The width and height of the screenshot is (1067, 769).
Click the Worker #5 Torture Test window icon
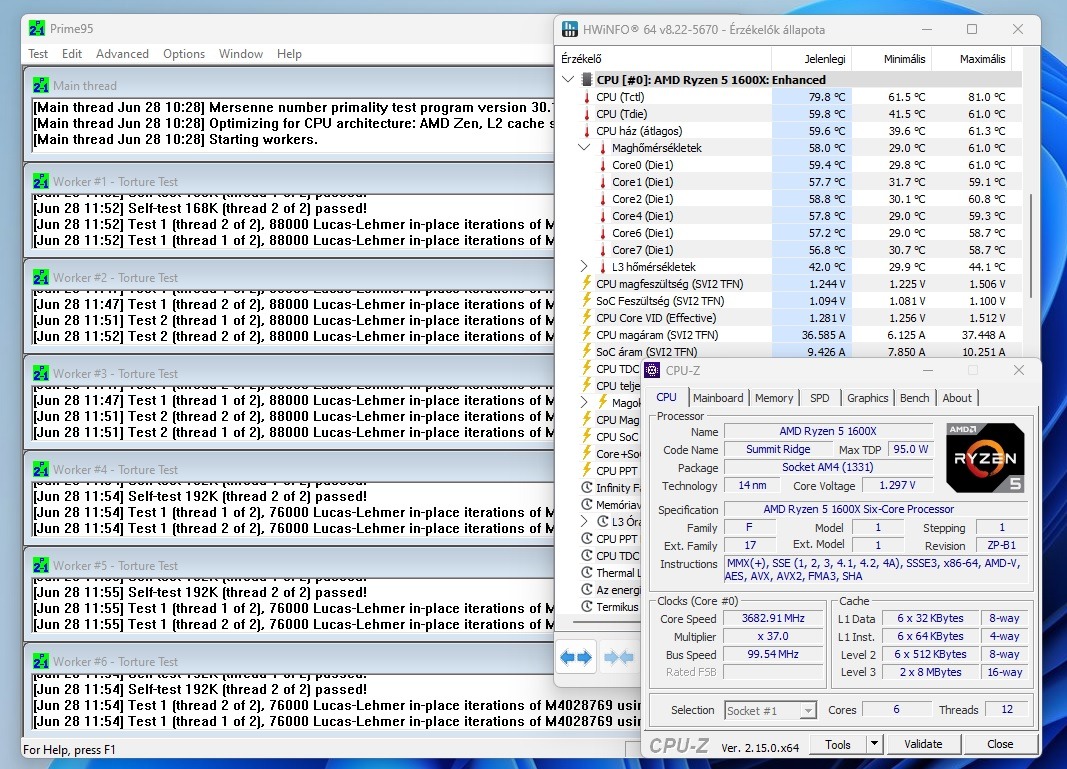pos(40,565)
